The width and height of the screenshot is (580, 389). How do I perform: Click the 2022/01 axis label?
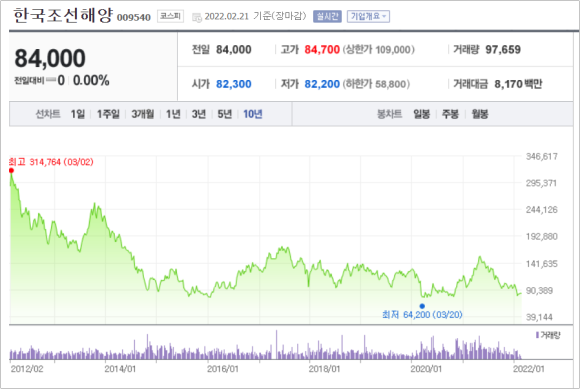pos(529,369)
